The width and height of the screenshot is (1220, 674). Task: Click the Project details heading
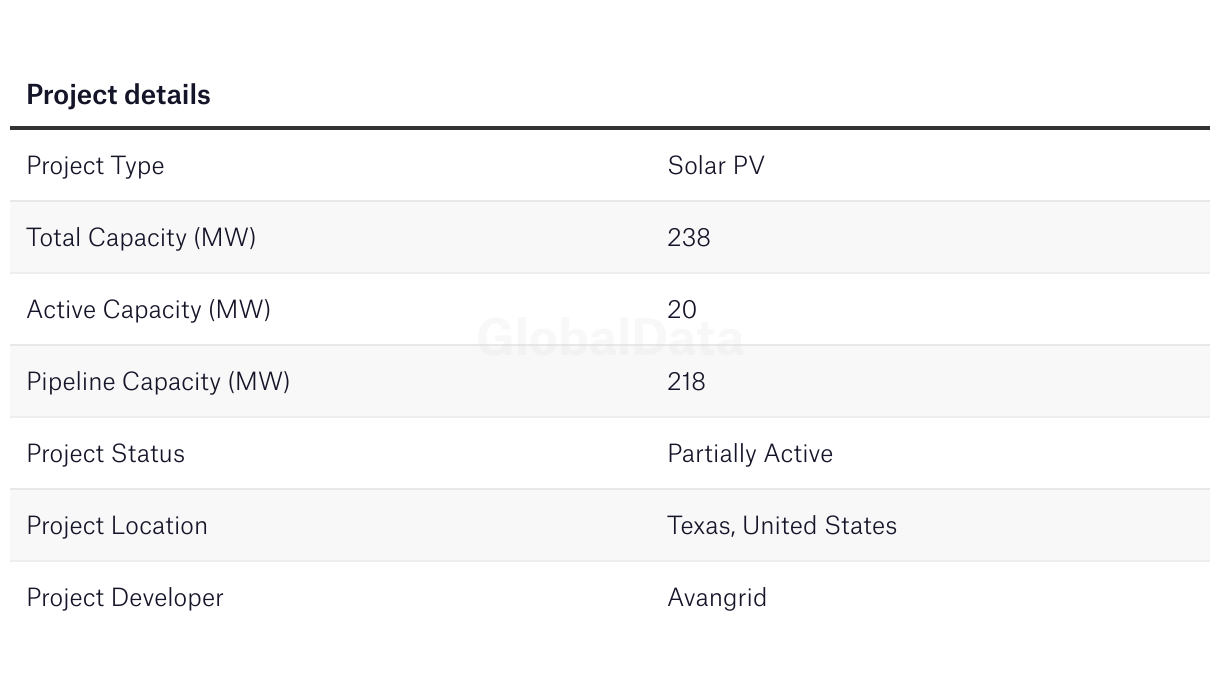click(118, 95)
